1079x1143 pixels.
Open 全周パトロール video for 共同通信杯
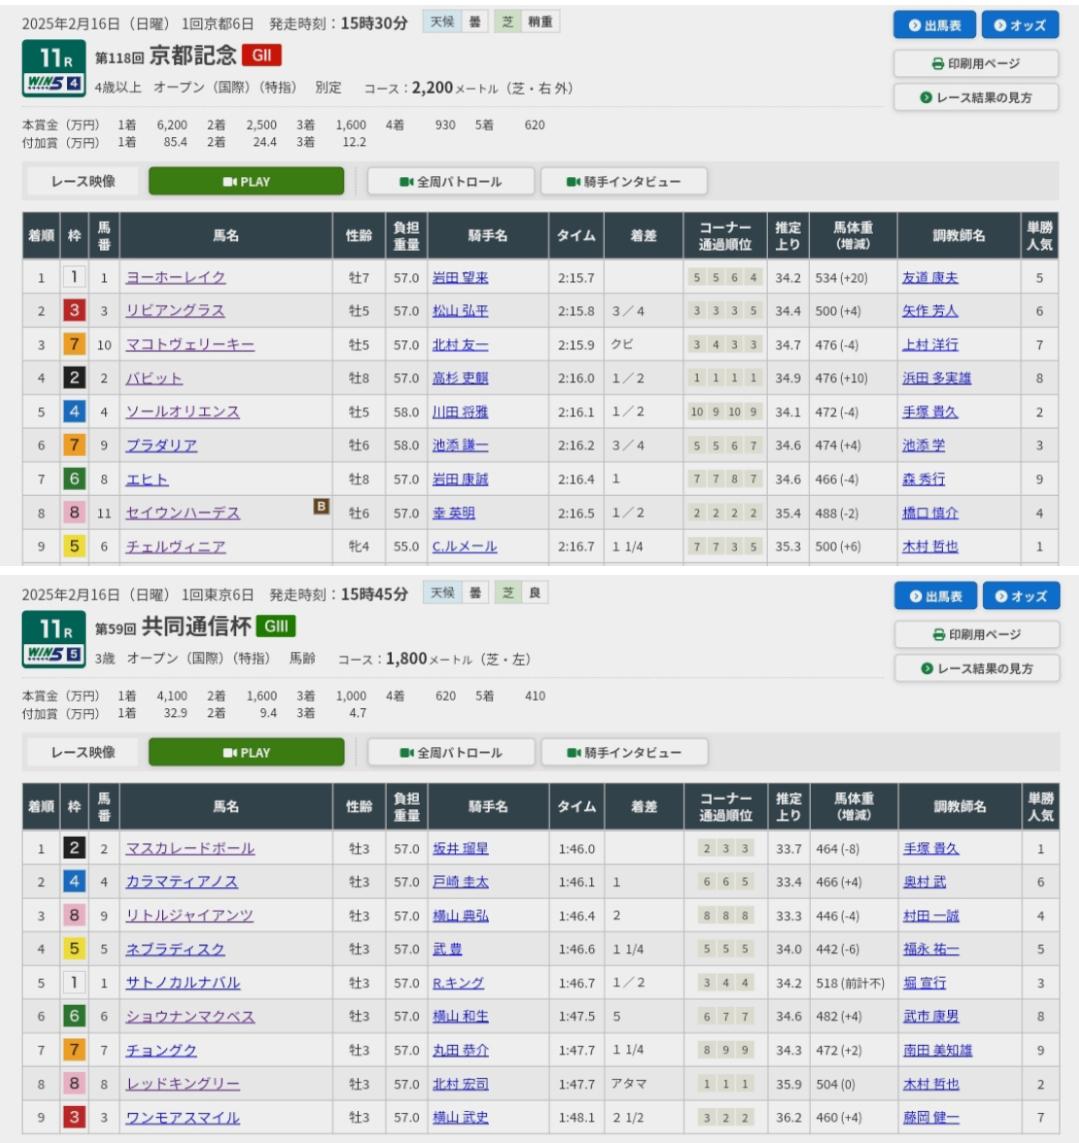[x=450, y=753]
